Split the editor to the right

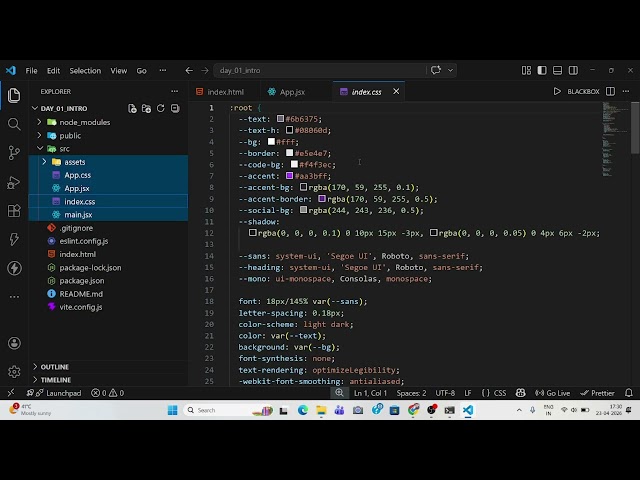click(x=611, y=91)
